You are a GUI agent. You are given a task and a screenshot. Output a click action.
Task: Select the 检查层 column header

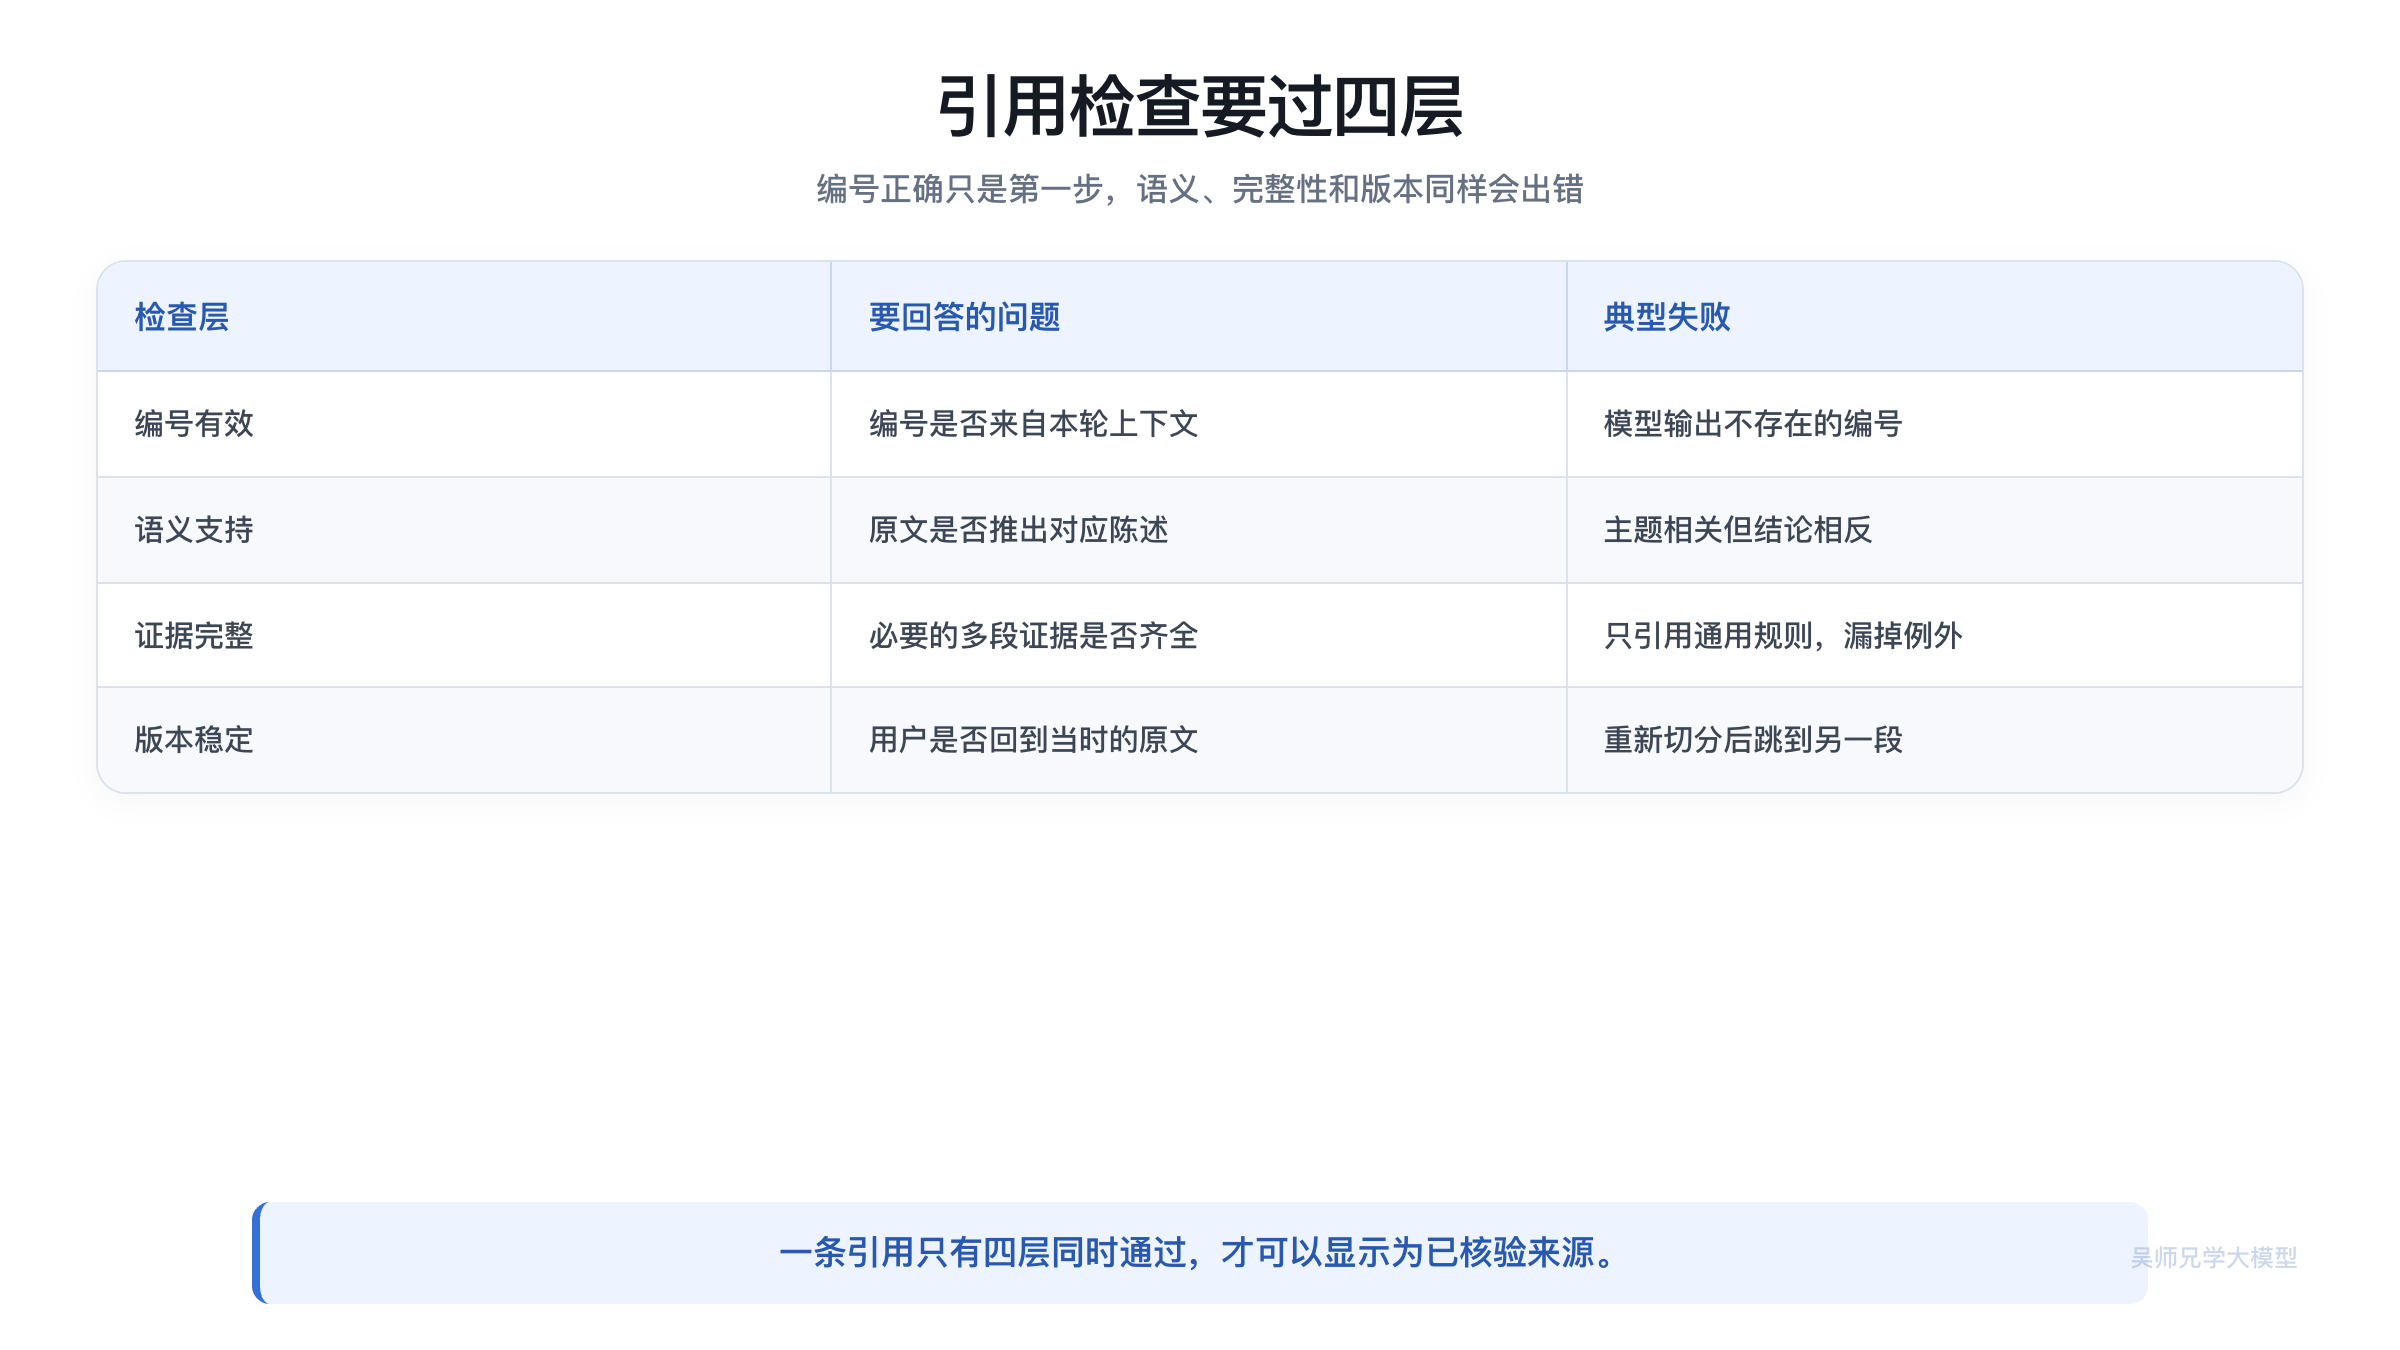click(464, 317)
